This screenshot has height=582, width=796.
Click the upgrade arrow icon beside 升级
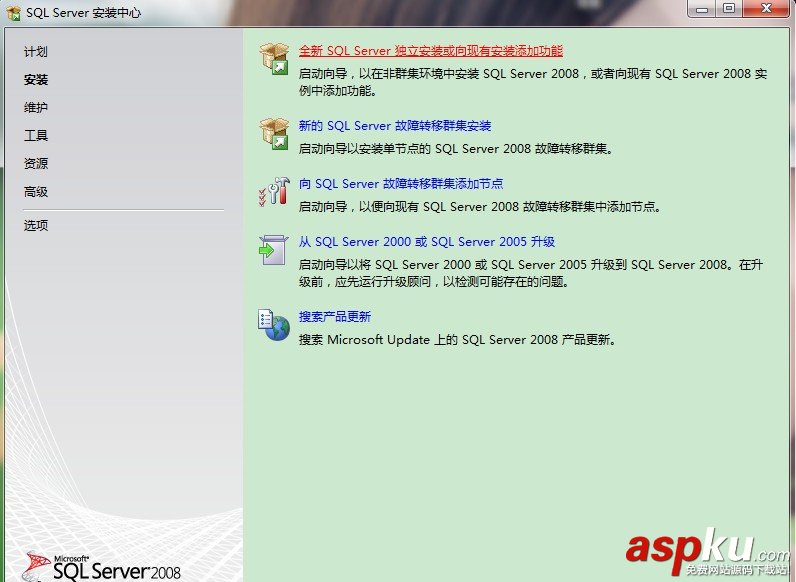click(273, 249)
